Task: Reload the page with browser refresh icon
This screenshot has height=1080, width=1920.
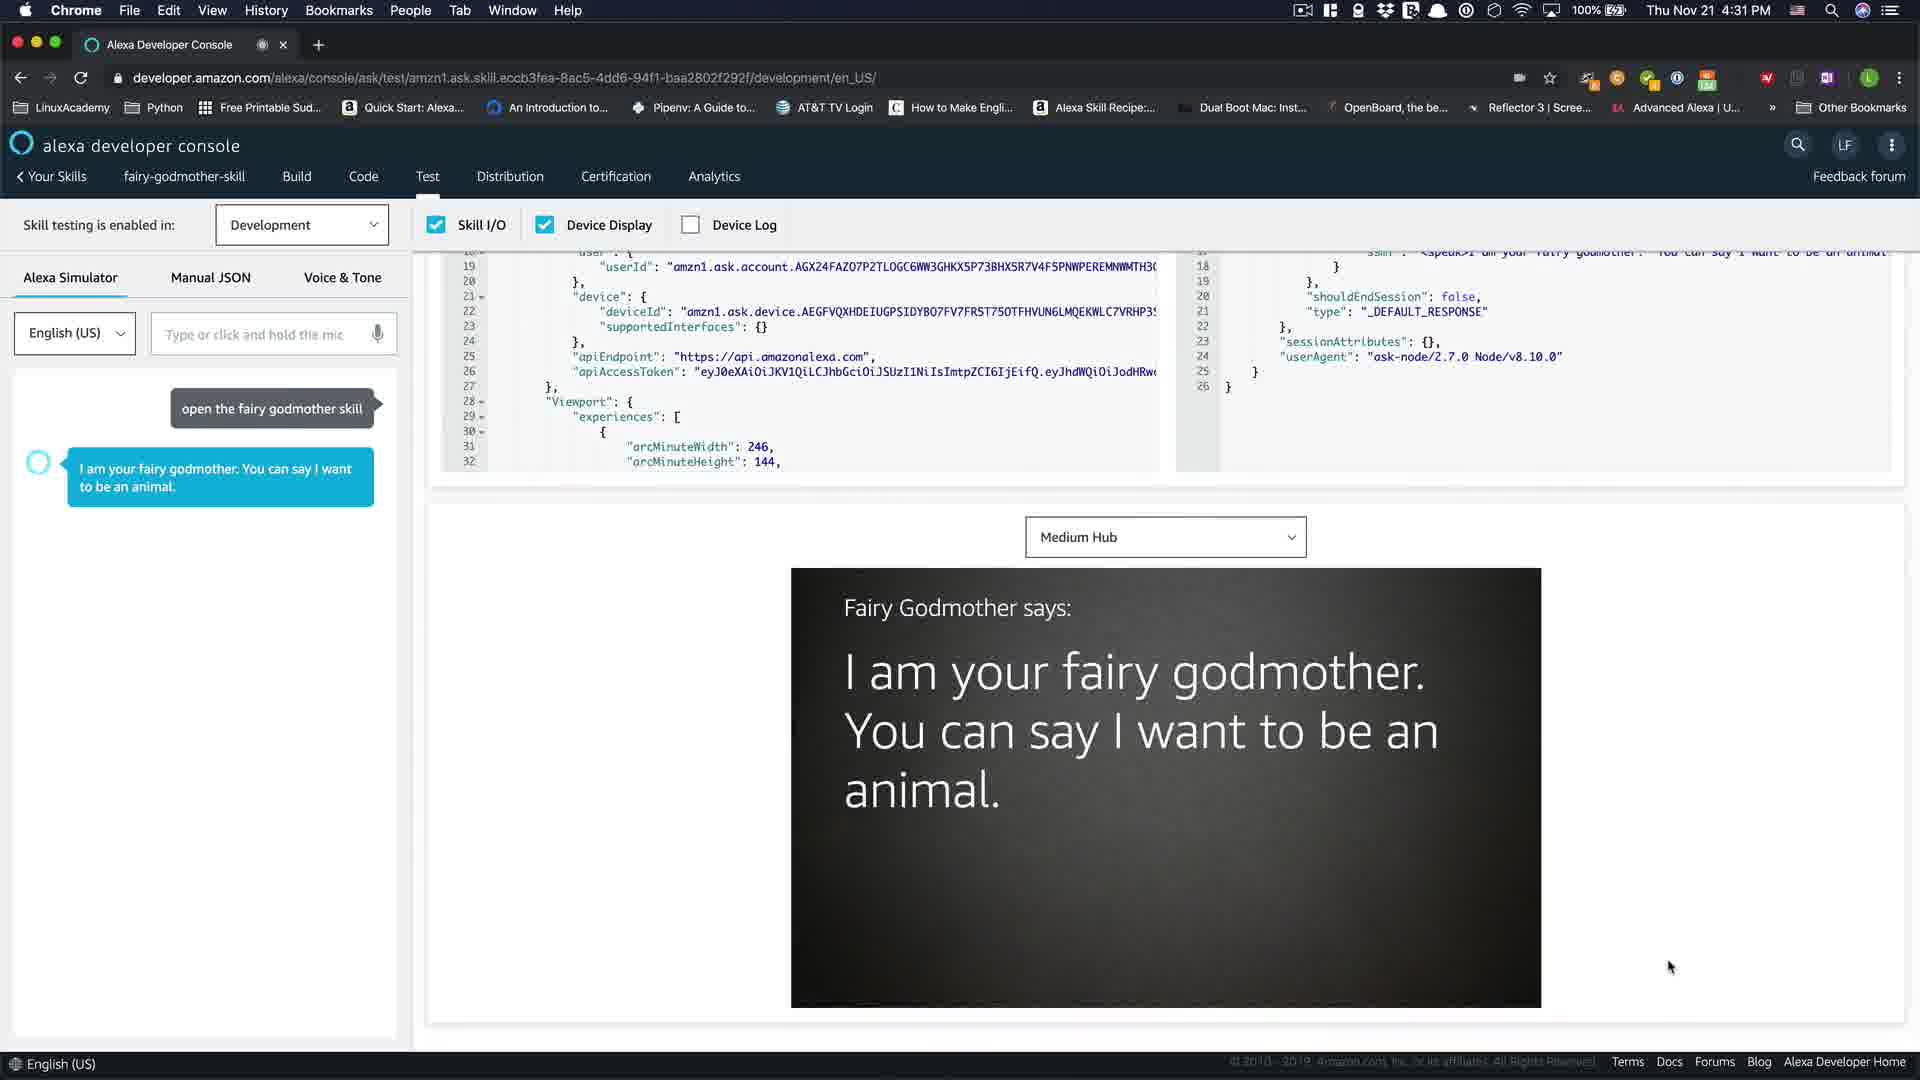Action: tap(81, 78)
